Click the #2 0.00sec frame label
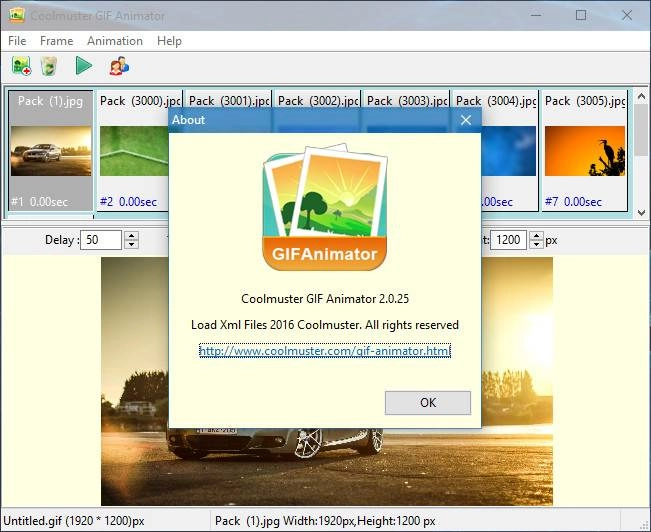 [x=128, y=202]
